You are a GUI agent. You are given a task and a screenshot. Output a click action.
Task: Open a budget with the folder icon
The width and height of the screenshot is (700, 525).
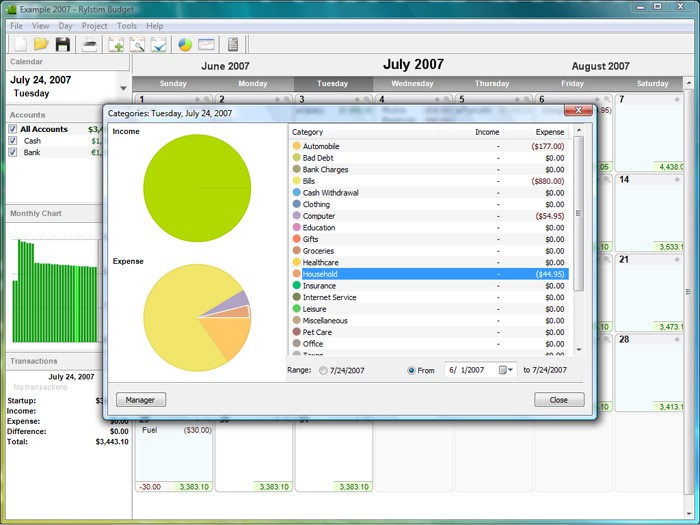click(41, 44)
